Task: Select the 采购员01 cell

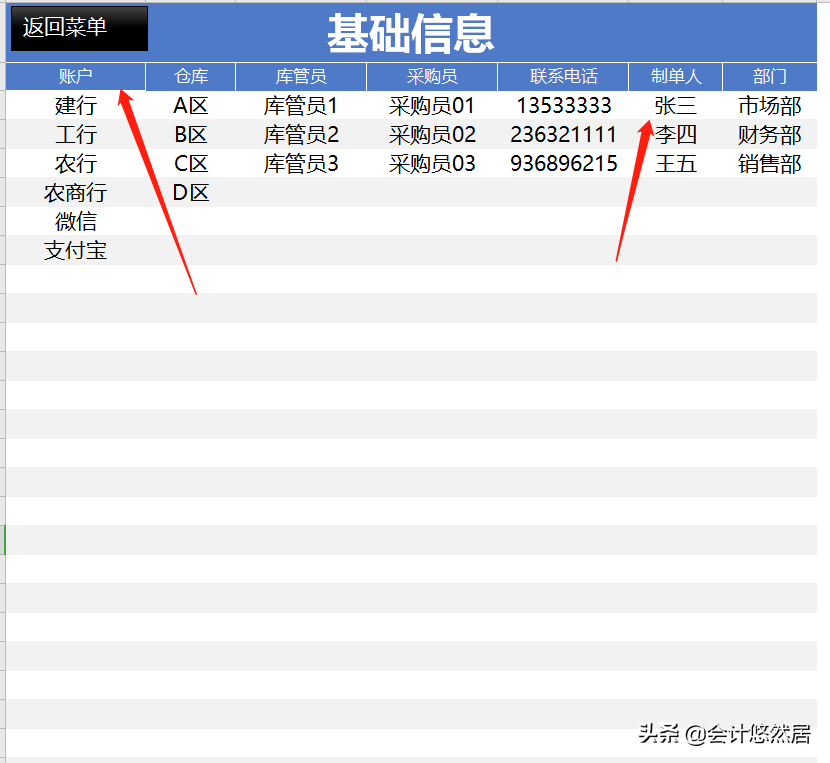Action: 432,105
